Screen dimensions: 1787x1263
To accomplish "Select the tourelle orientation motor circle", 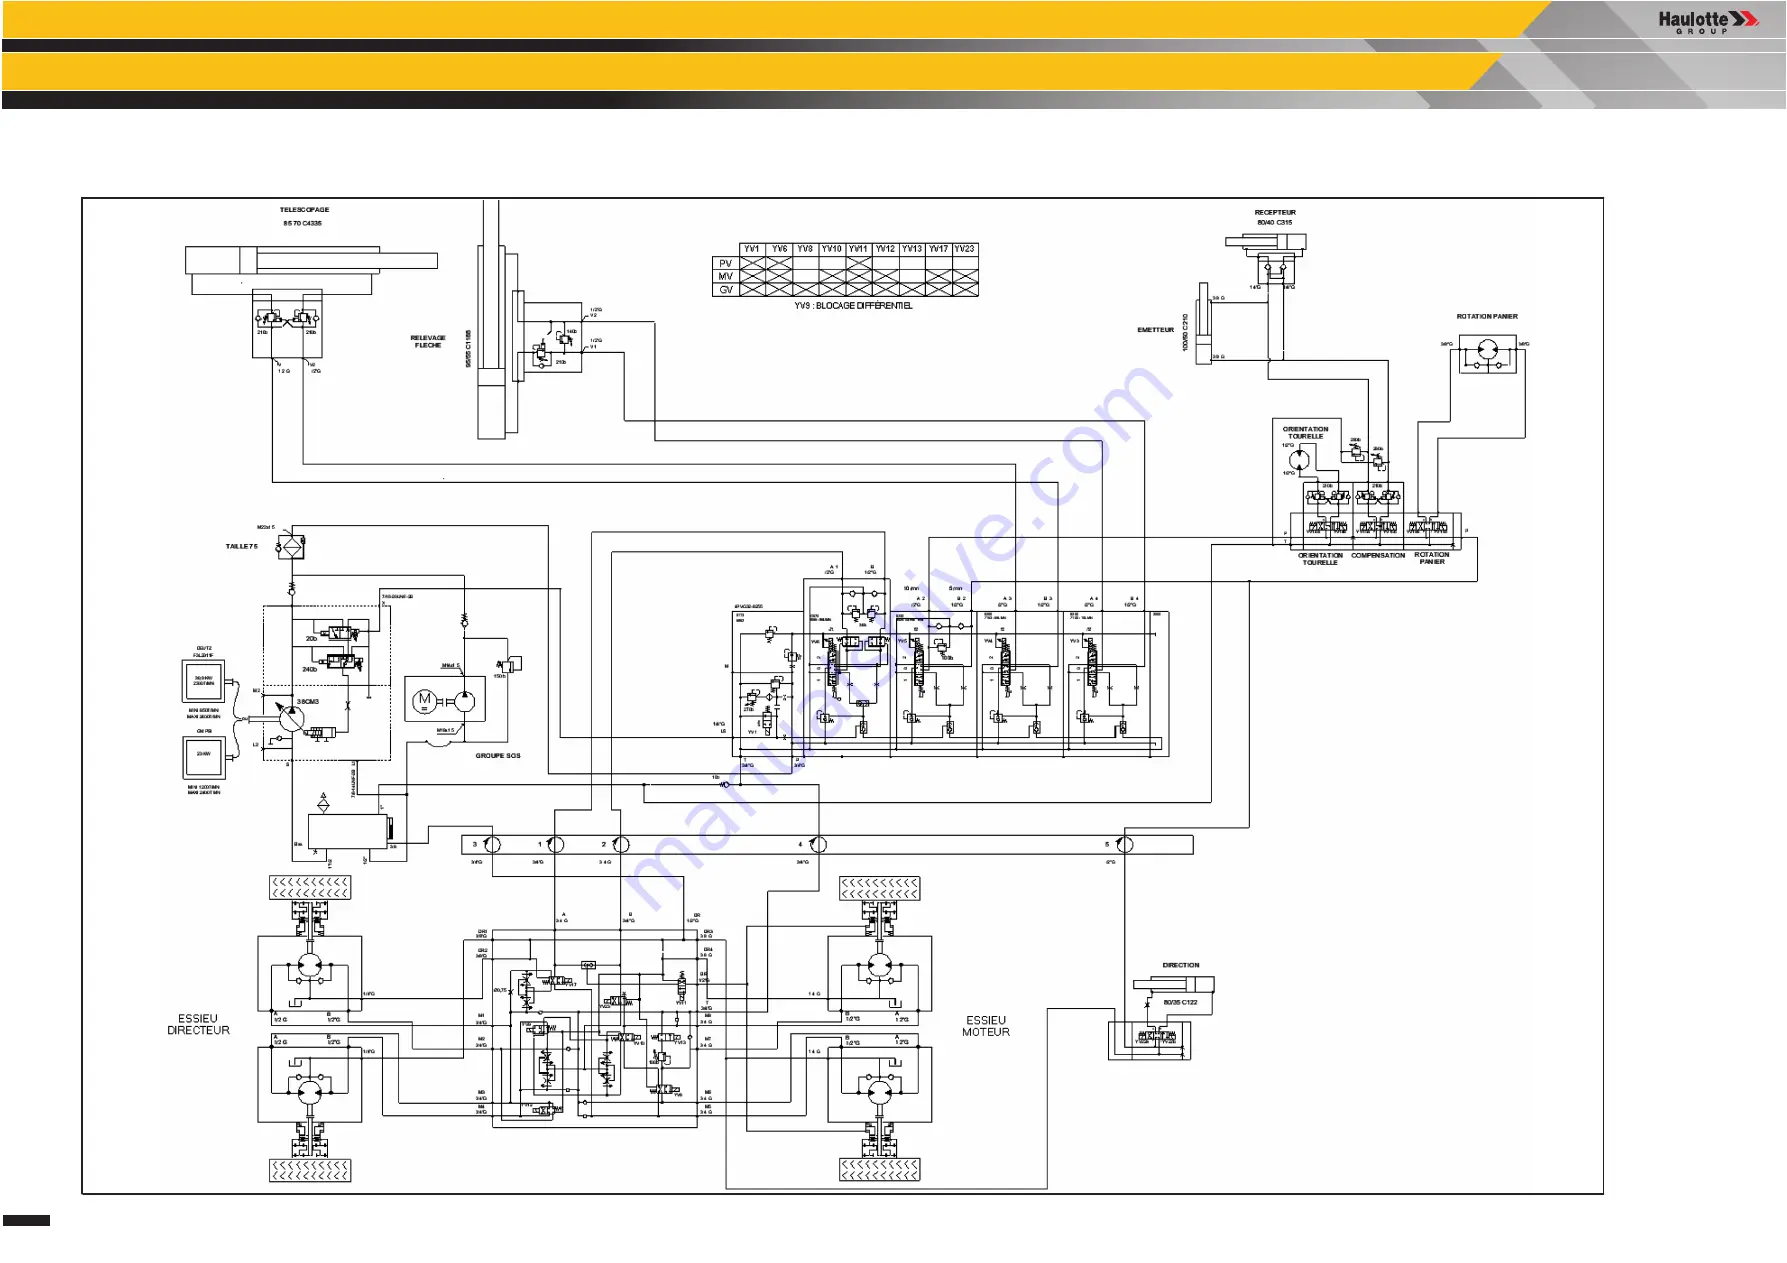I will (x=1298, y=460).
